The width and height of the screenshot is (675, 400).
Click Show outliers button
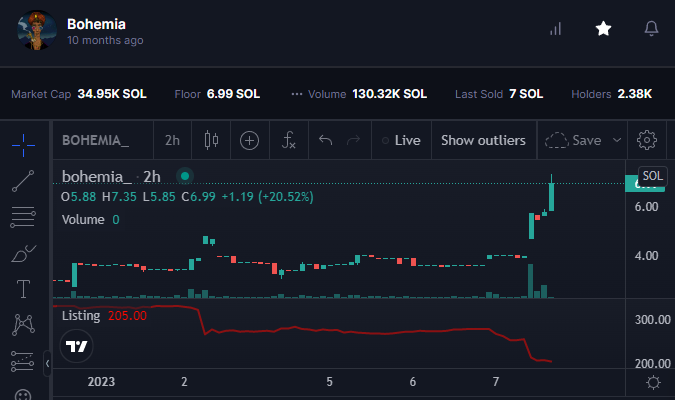483,140
